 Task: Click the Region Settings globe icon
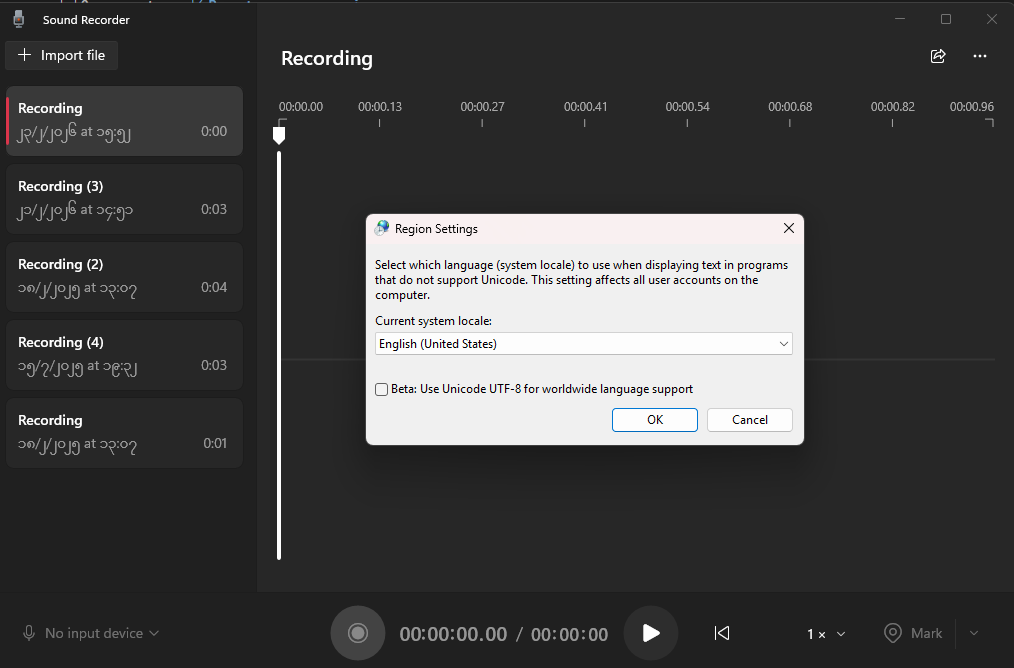coord(382,228)
